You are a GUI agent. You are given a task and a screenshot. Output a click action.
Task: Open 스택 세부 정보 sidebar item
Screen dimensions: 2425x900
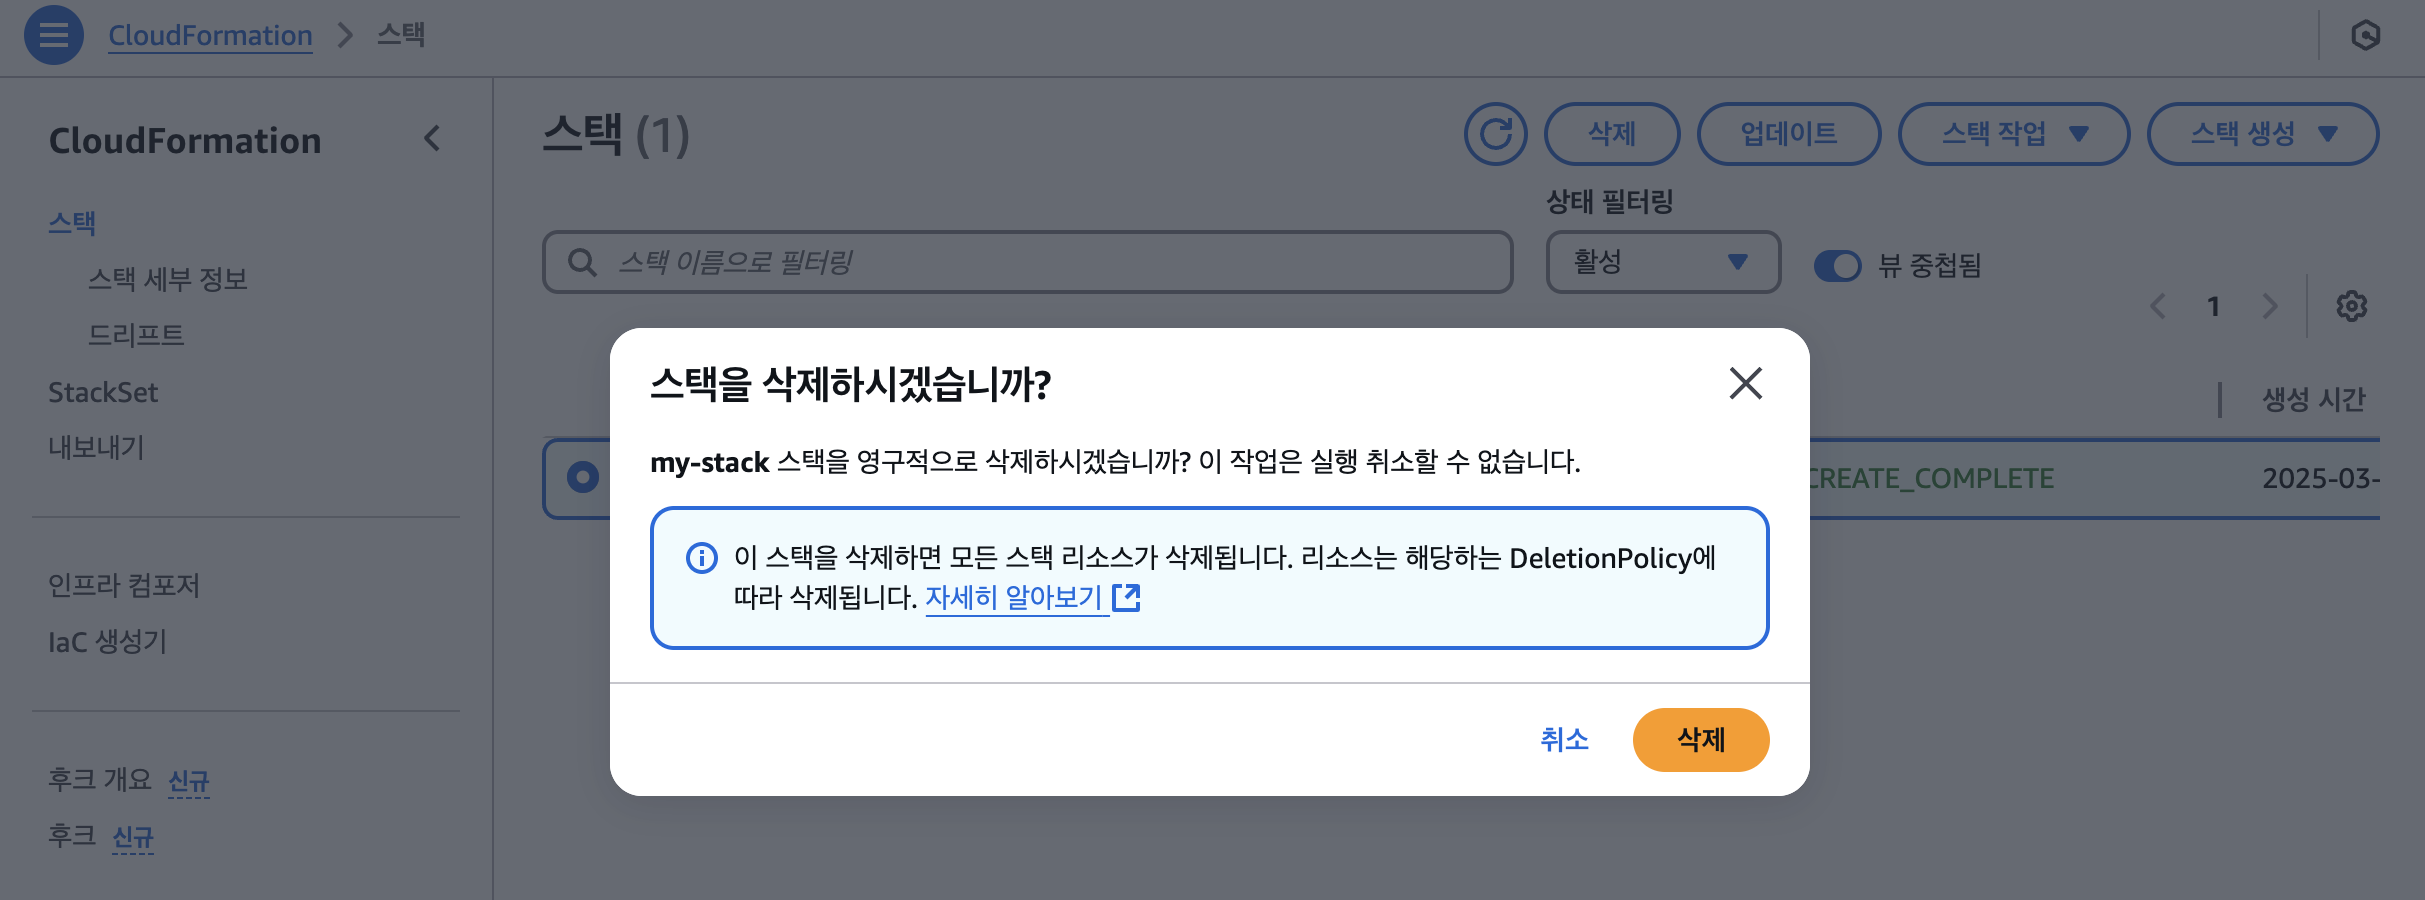tap(167, 279)
